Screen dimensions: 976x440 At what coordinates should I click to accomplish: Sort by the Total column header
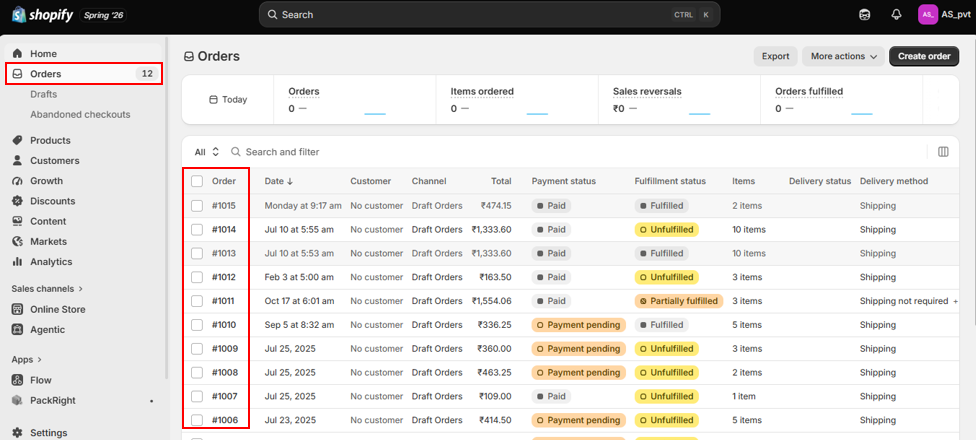point(501,181)
